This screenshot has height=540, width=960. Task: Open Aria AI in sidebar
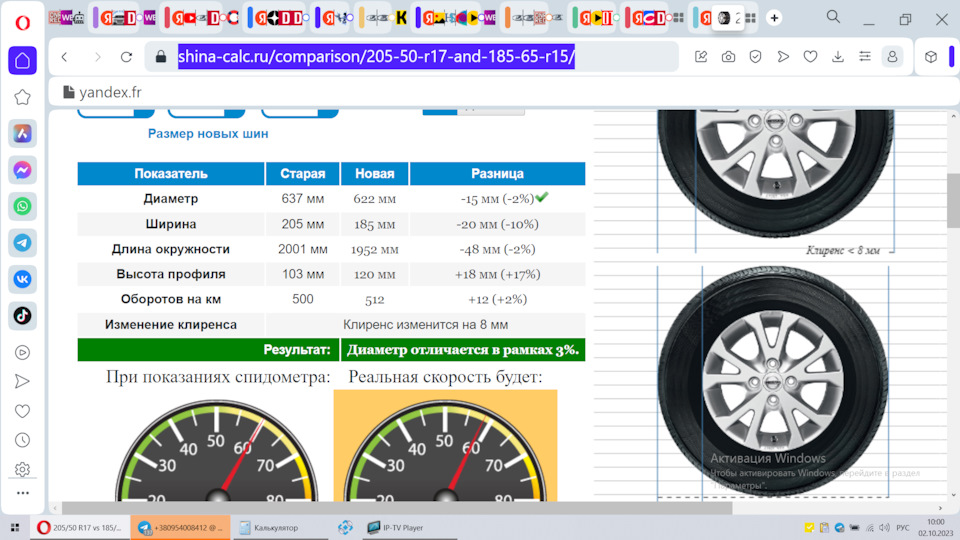tap(23, 133)
